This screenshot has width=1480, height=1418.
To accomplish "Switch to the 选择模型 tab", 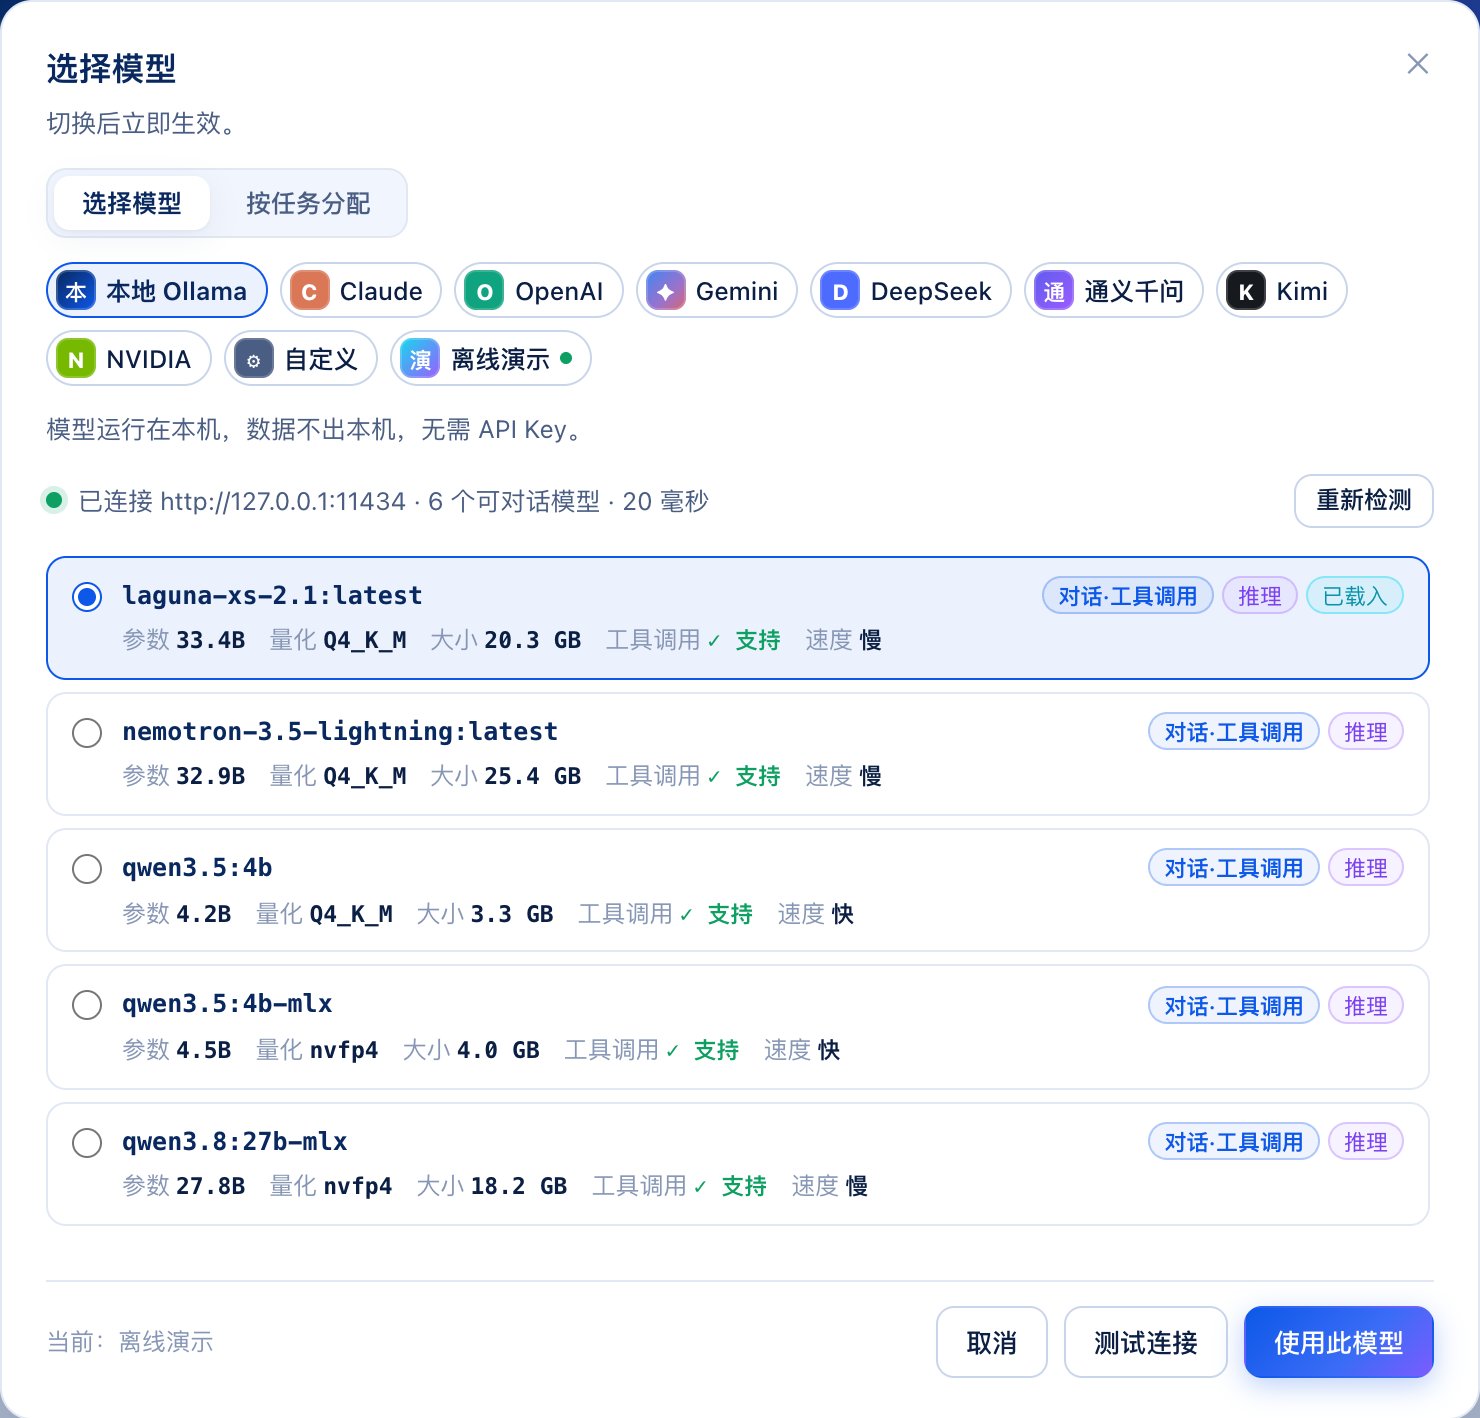I will (132, 203).
